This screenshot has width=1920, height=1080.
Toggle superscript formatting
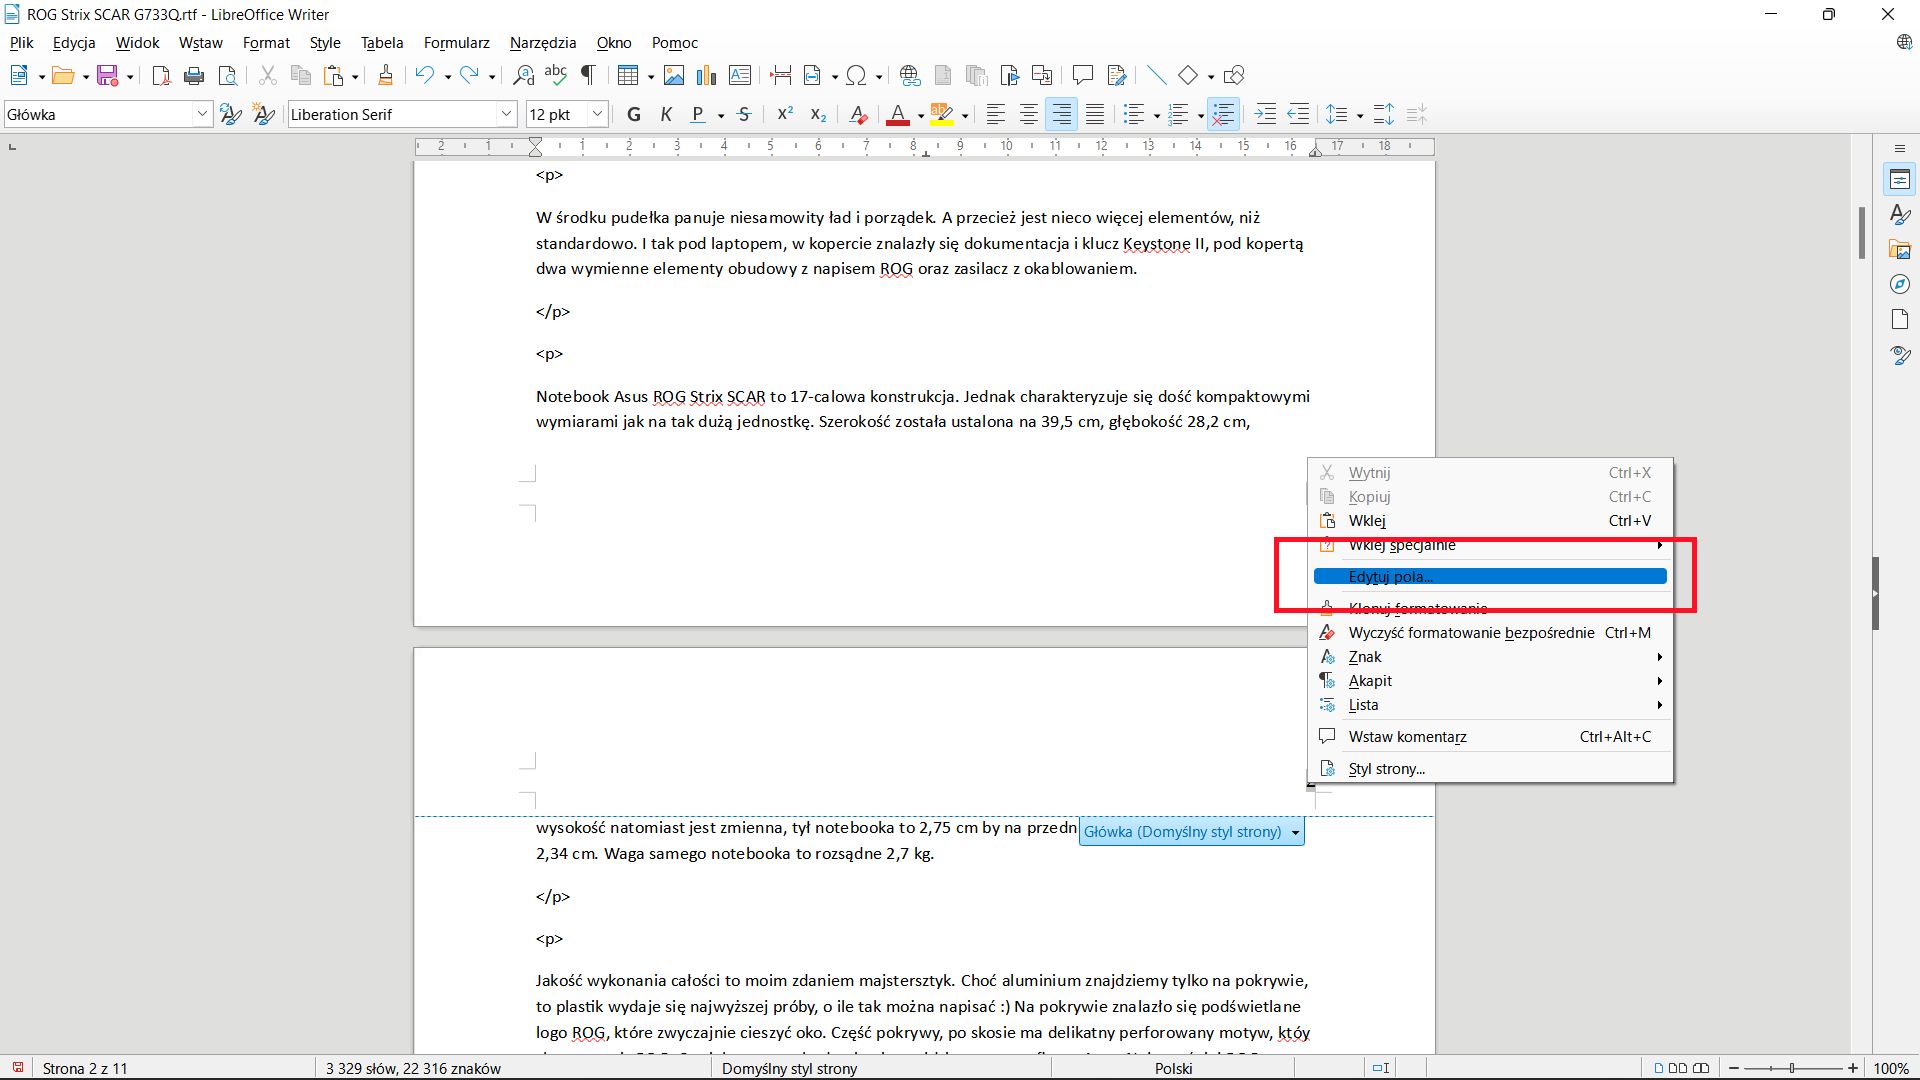coord(784,114)
